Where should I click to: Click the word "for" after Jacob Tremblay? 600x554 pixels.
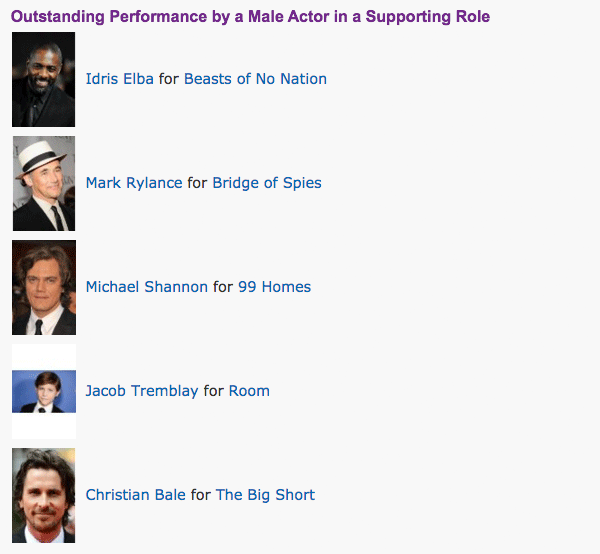click(x=213, y=391)
